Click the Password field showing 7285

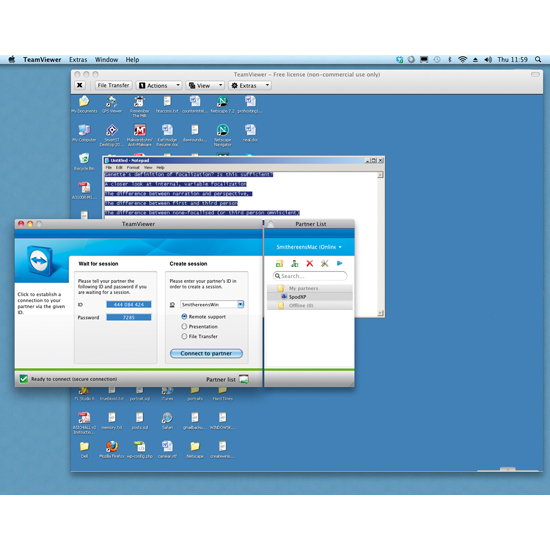(129, 317)
